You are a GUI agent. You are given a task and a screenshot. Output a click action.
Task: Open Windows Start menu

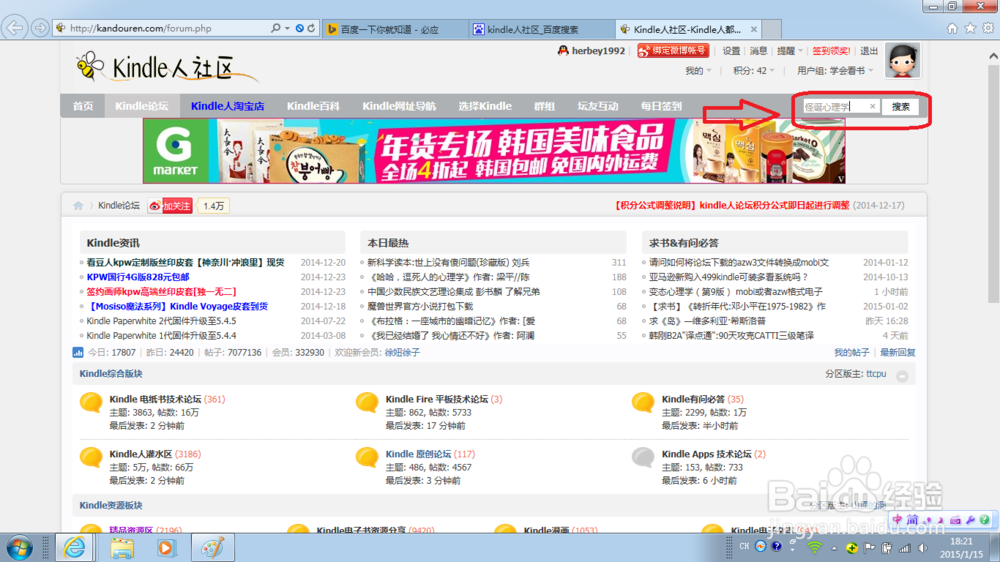20,548
